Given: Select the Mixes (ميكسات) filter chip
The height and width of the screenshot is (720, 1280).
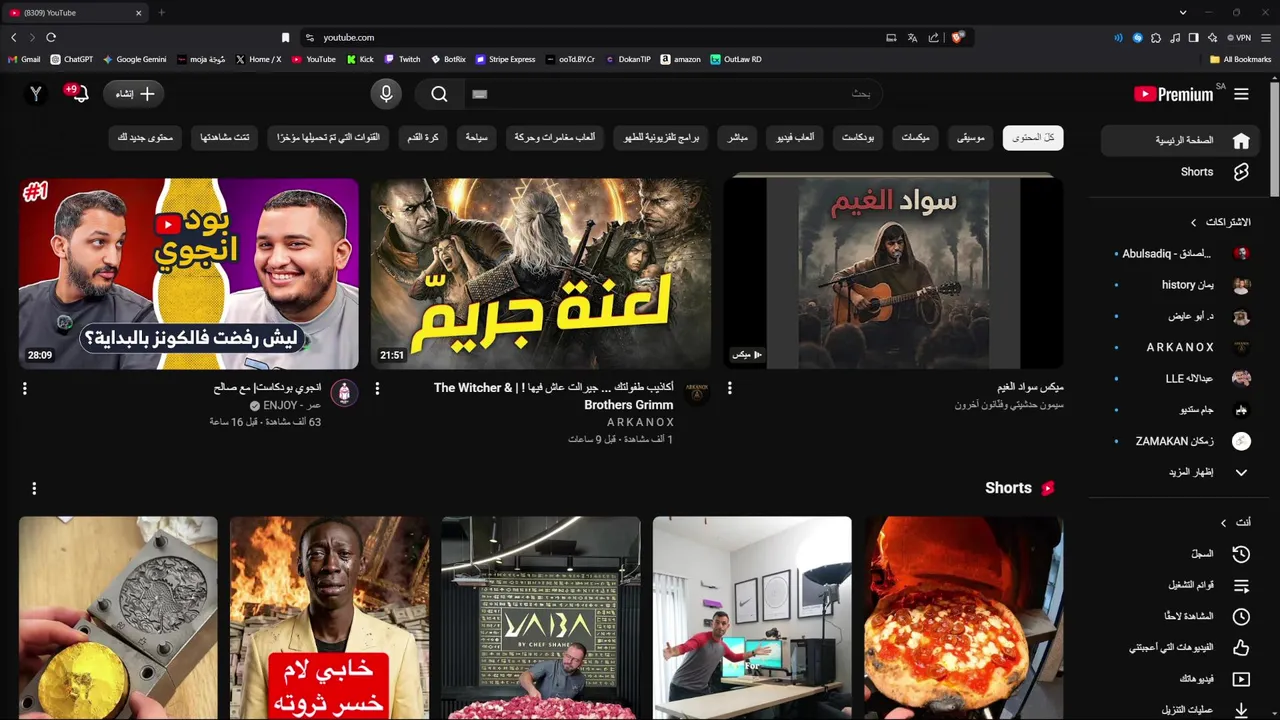Looking at the screenshot, I should coord(915,137).
